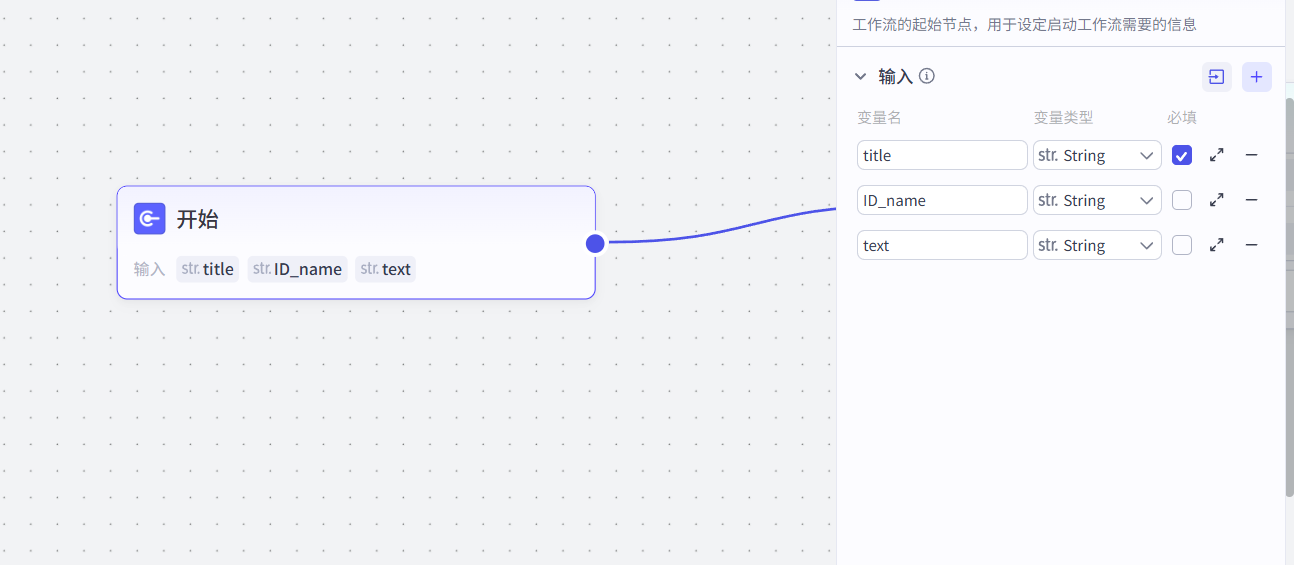Click the title variable name input field
The width and height of the screenshot is (1294, 565).
[941, 155]
